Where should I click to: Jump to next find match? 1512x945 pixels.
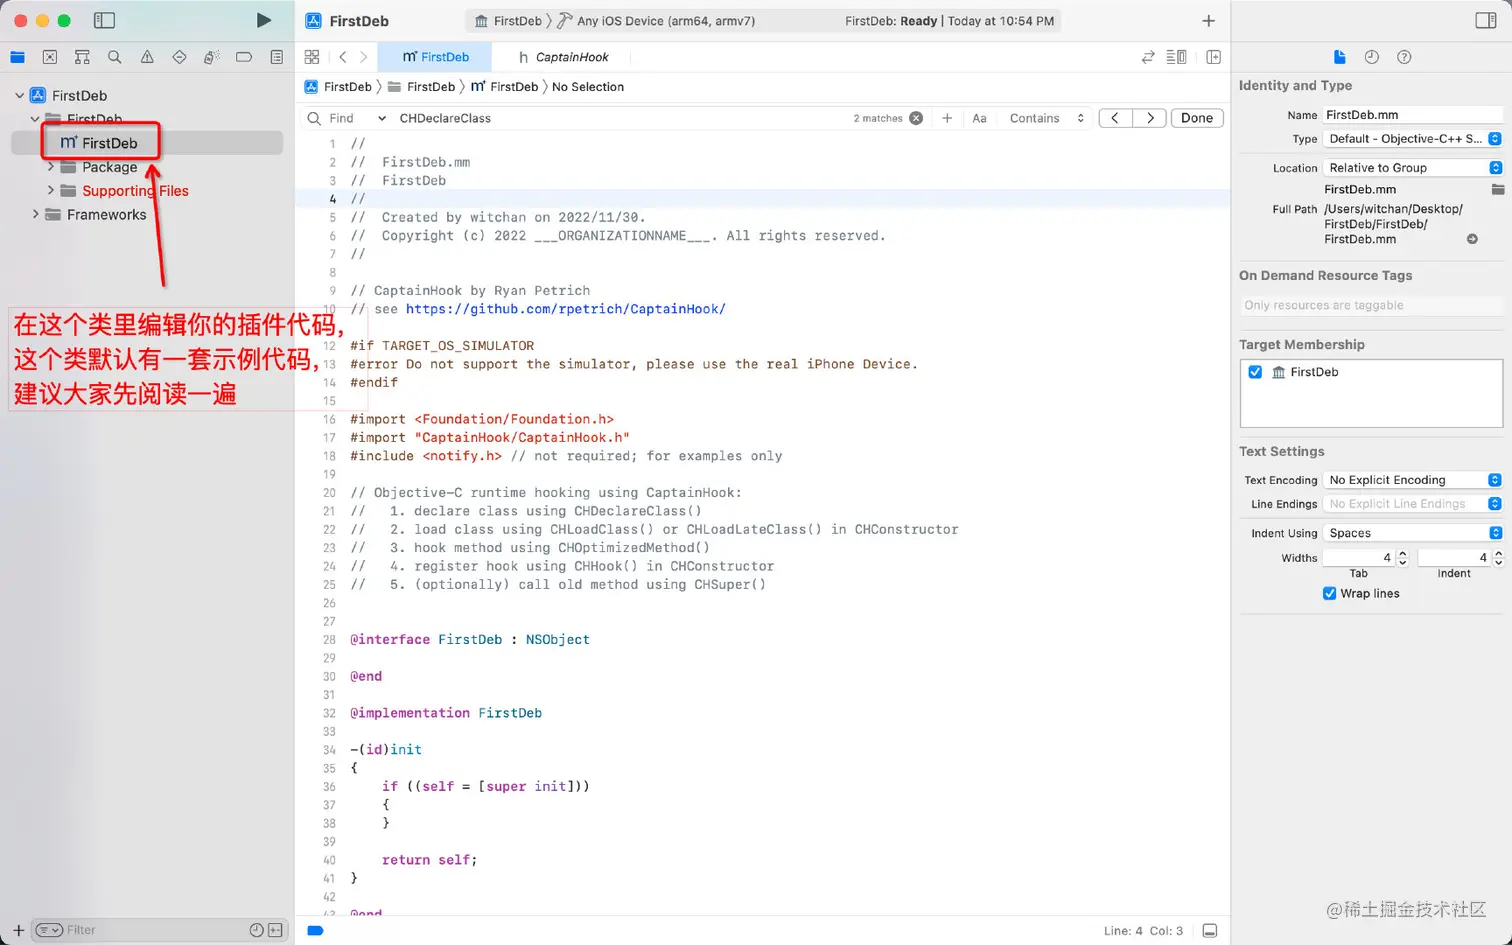[1150, 118]
